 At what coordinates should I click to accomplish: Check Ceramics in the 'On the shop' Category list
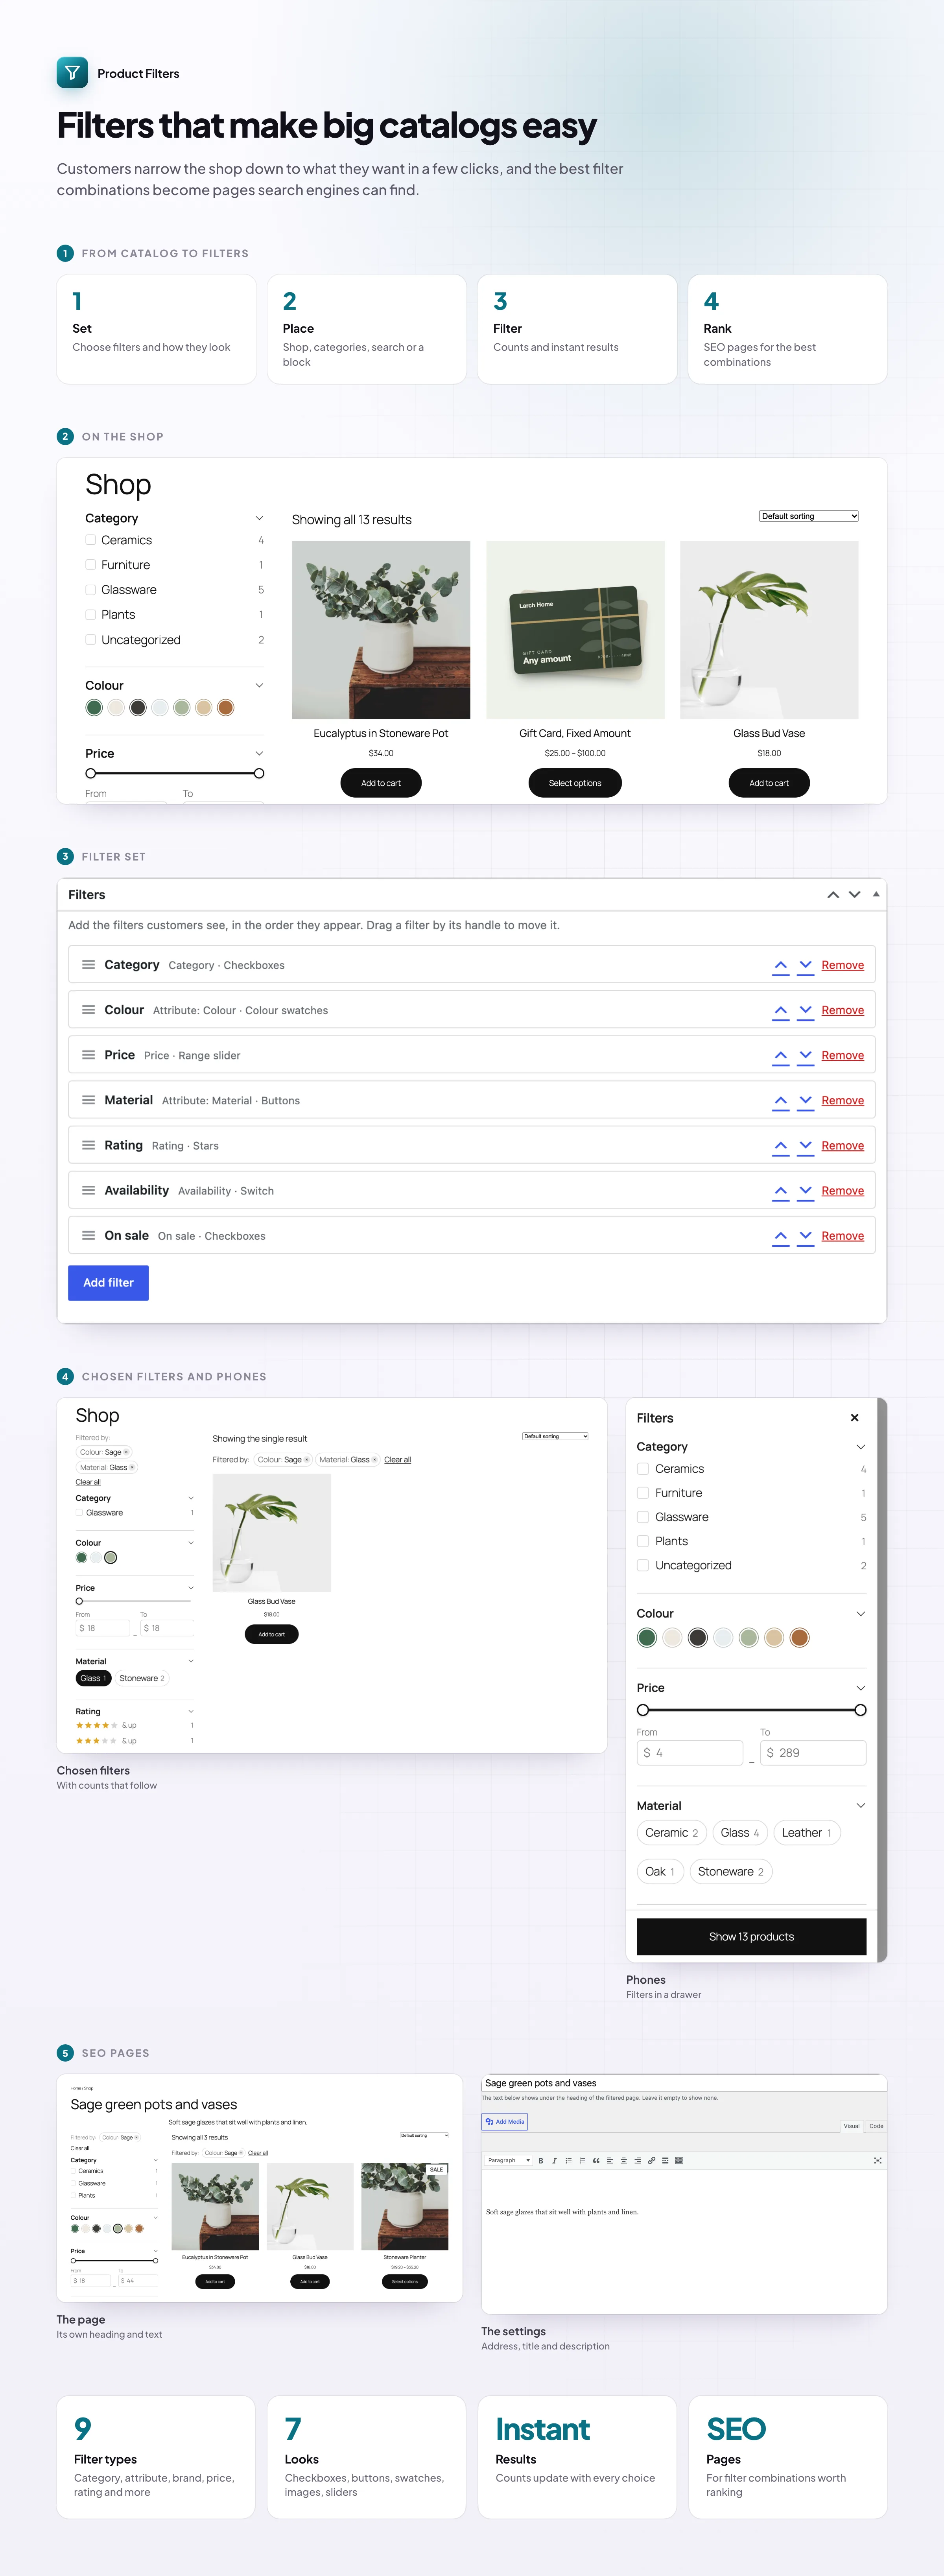[91, 540]
